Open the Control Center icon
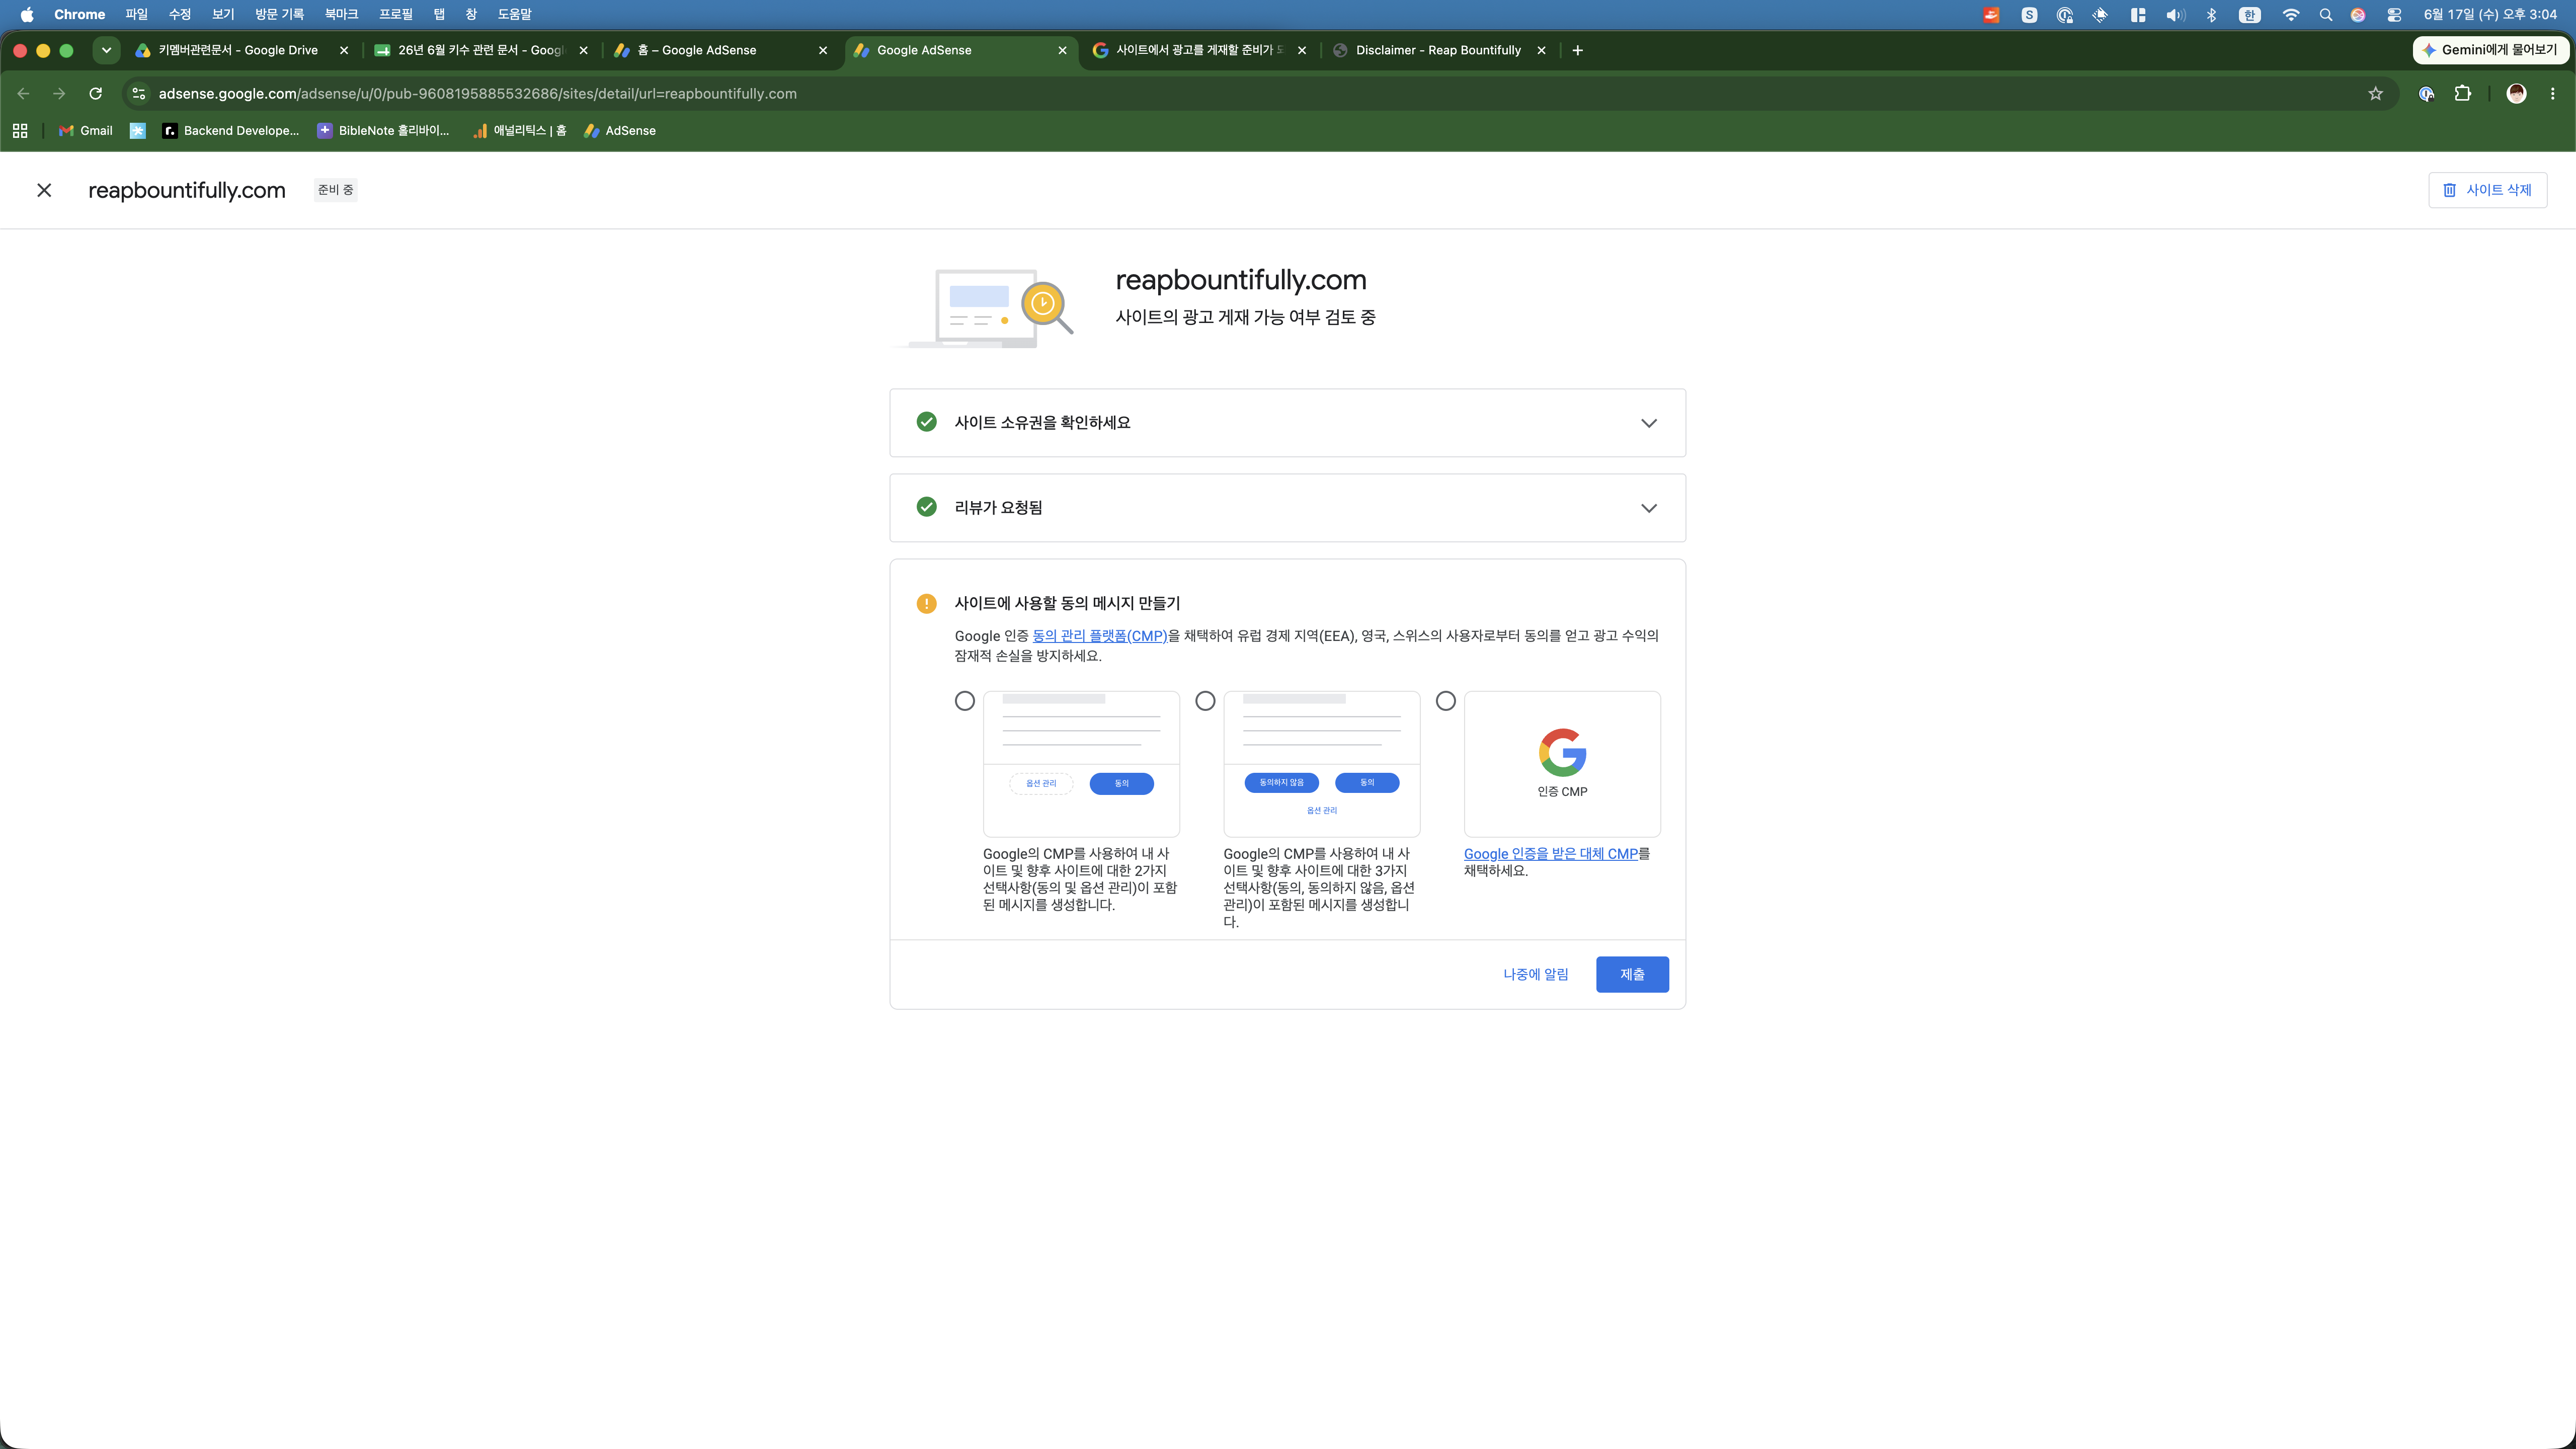This screenshot has width=2576, height=1449. [x=2394, y=14]
